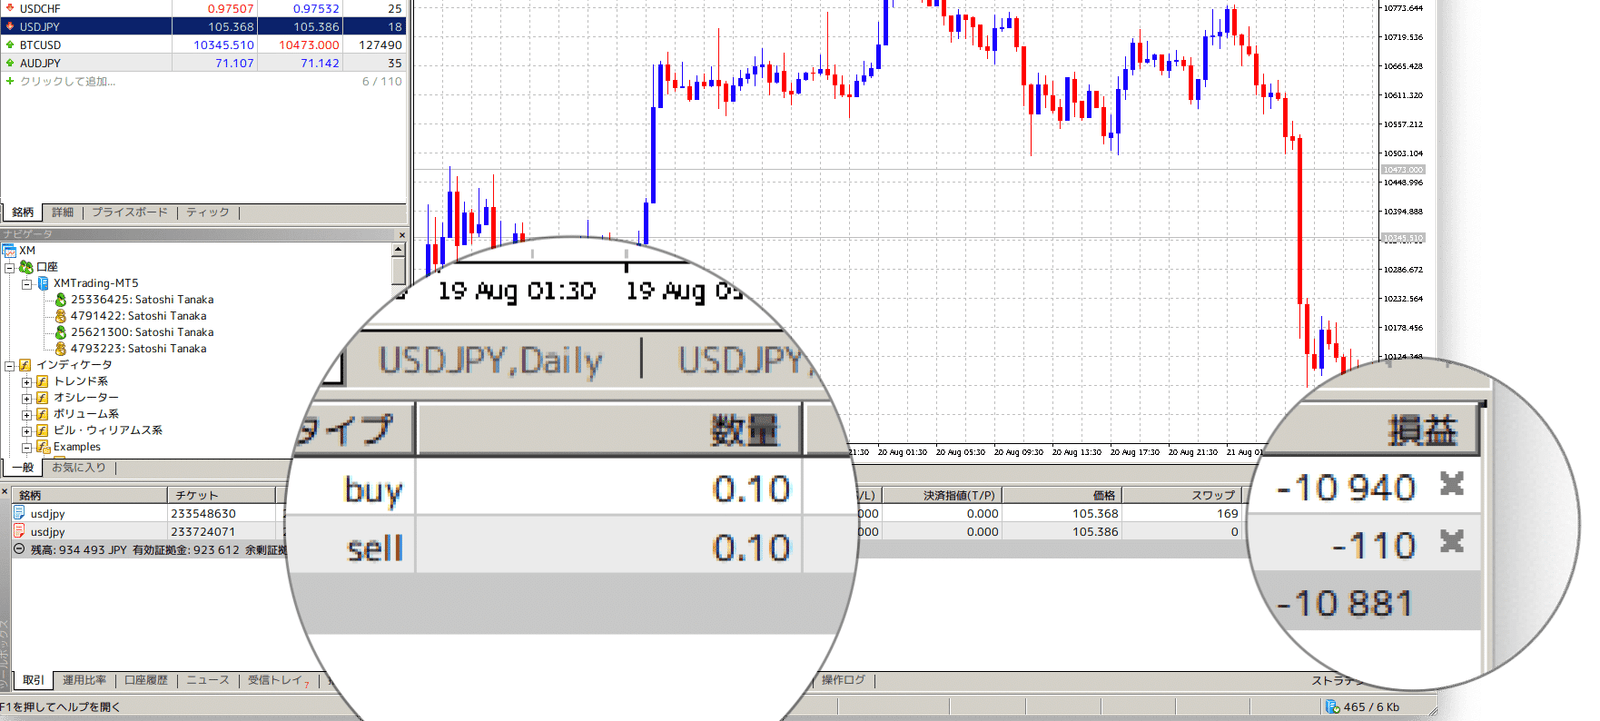
Task: Select the AUDJPY row in market watch
Action: 204,63
